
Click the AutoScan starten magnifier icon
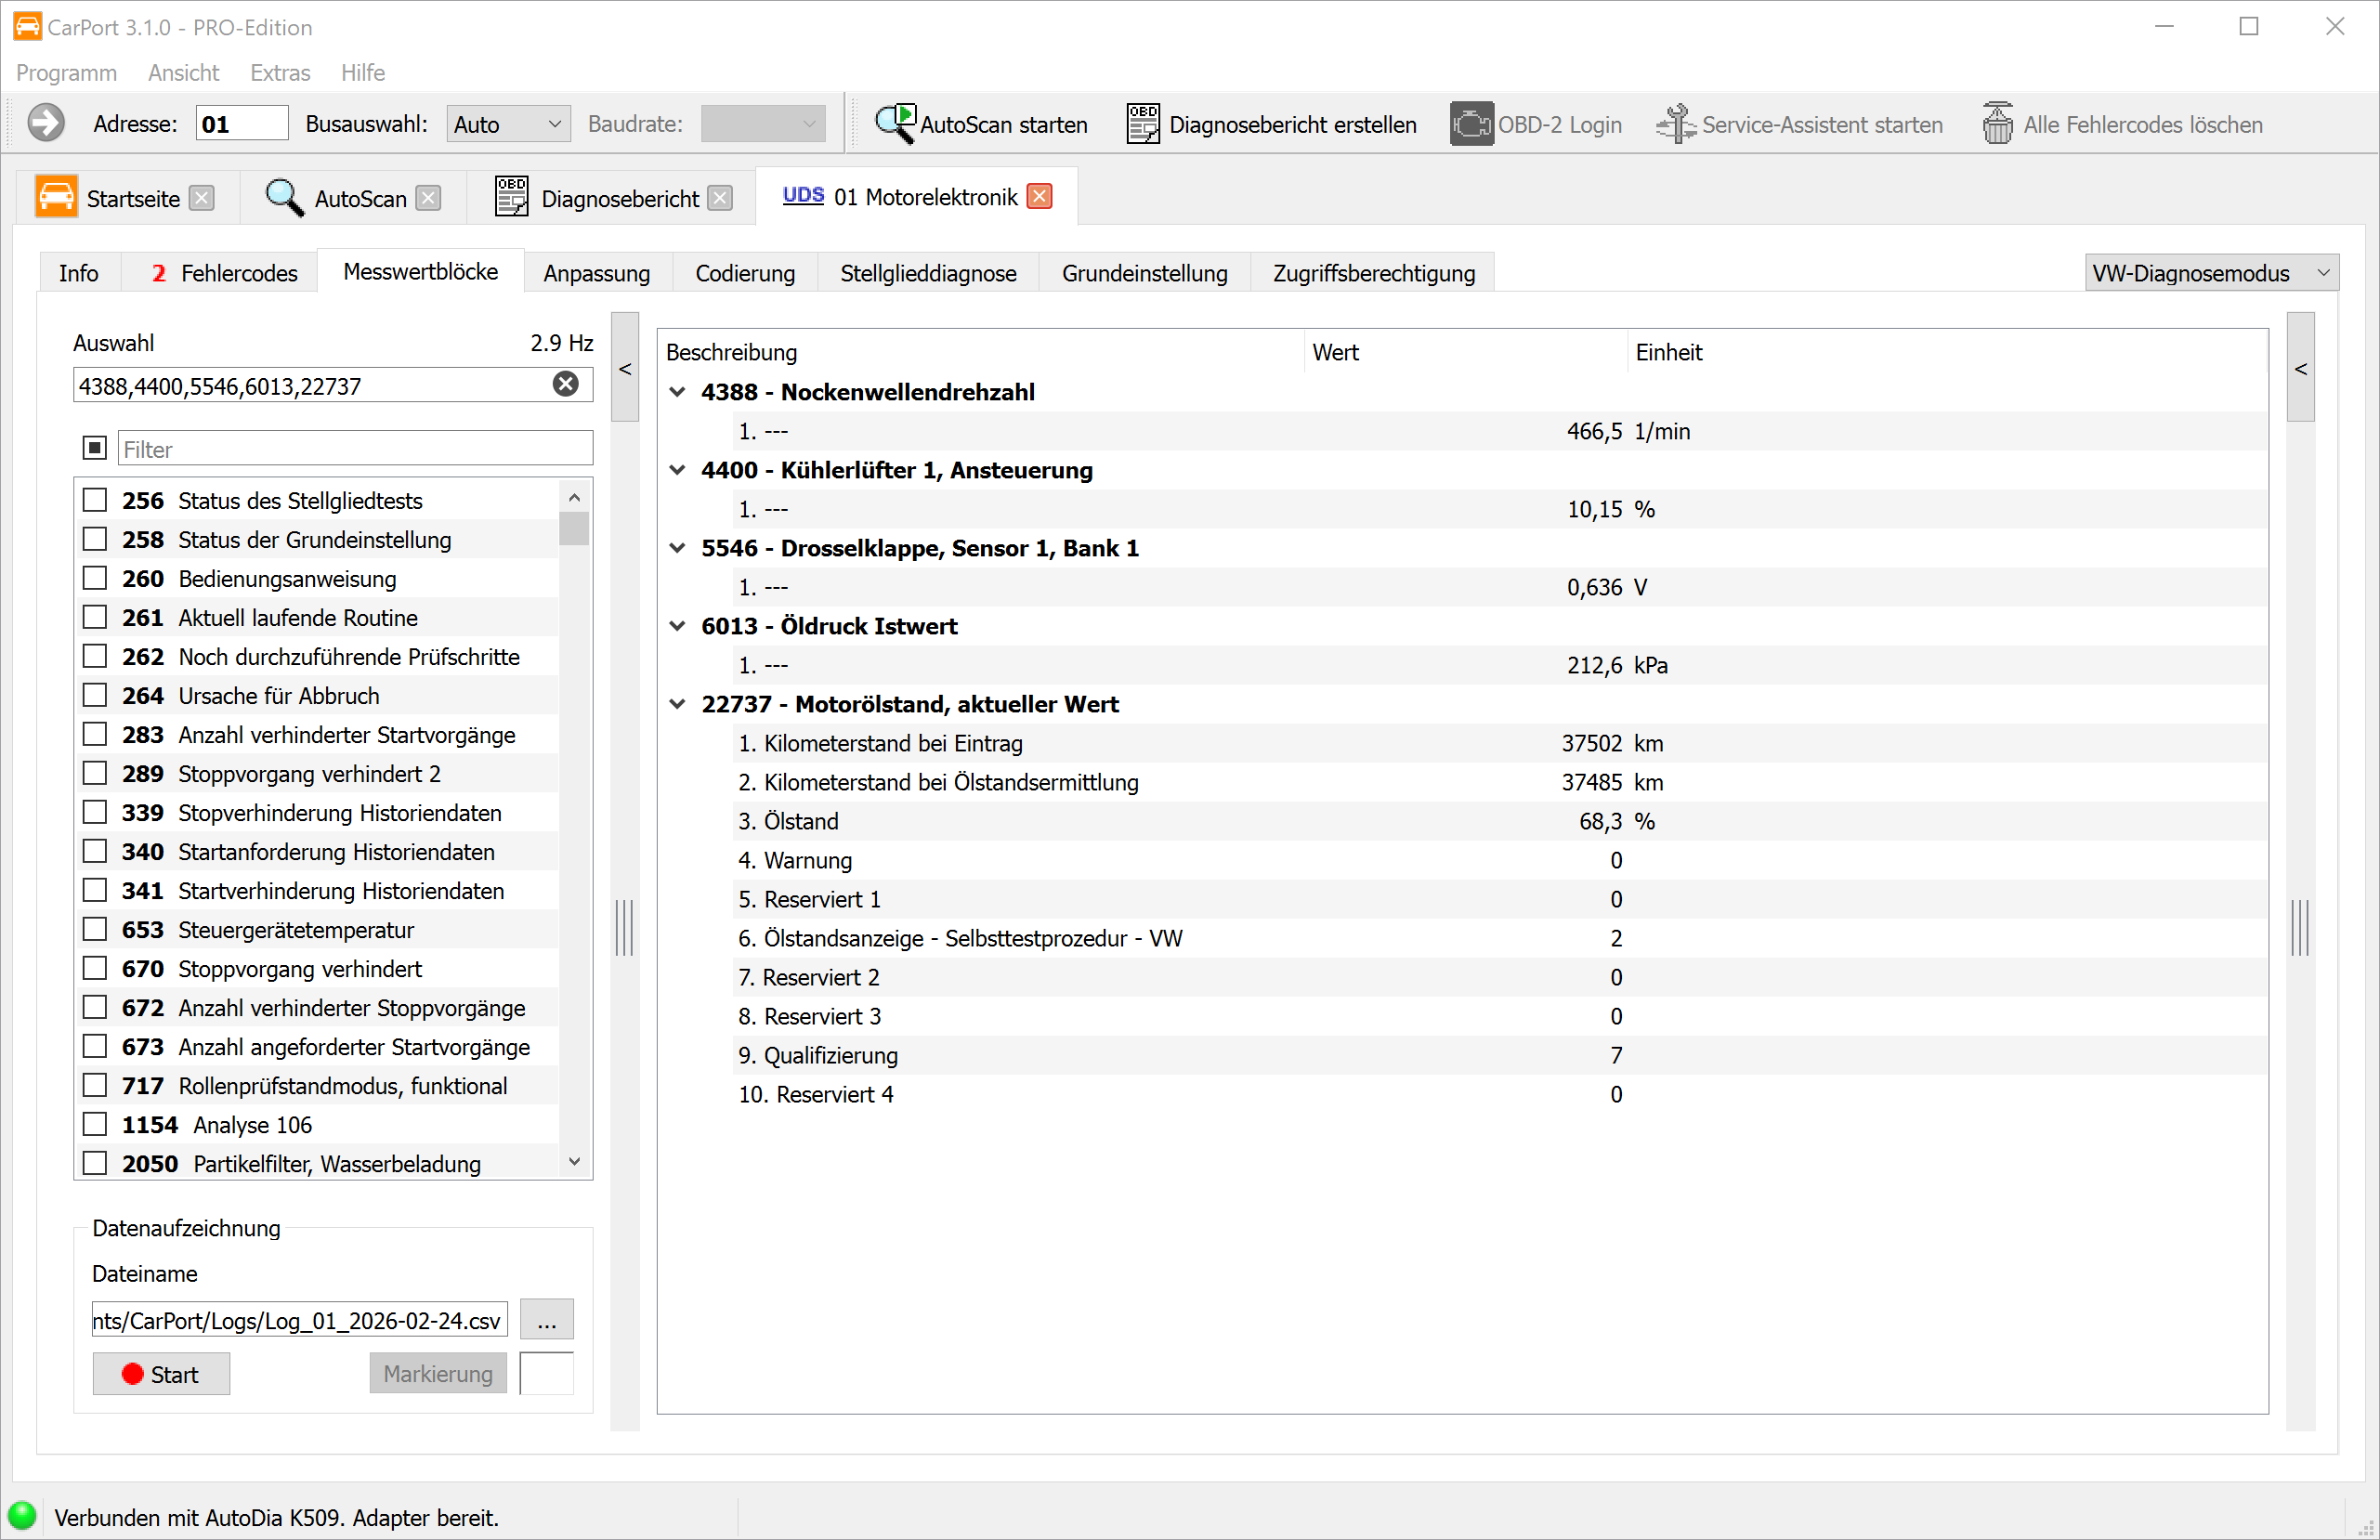tap(895, 124)
